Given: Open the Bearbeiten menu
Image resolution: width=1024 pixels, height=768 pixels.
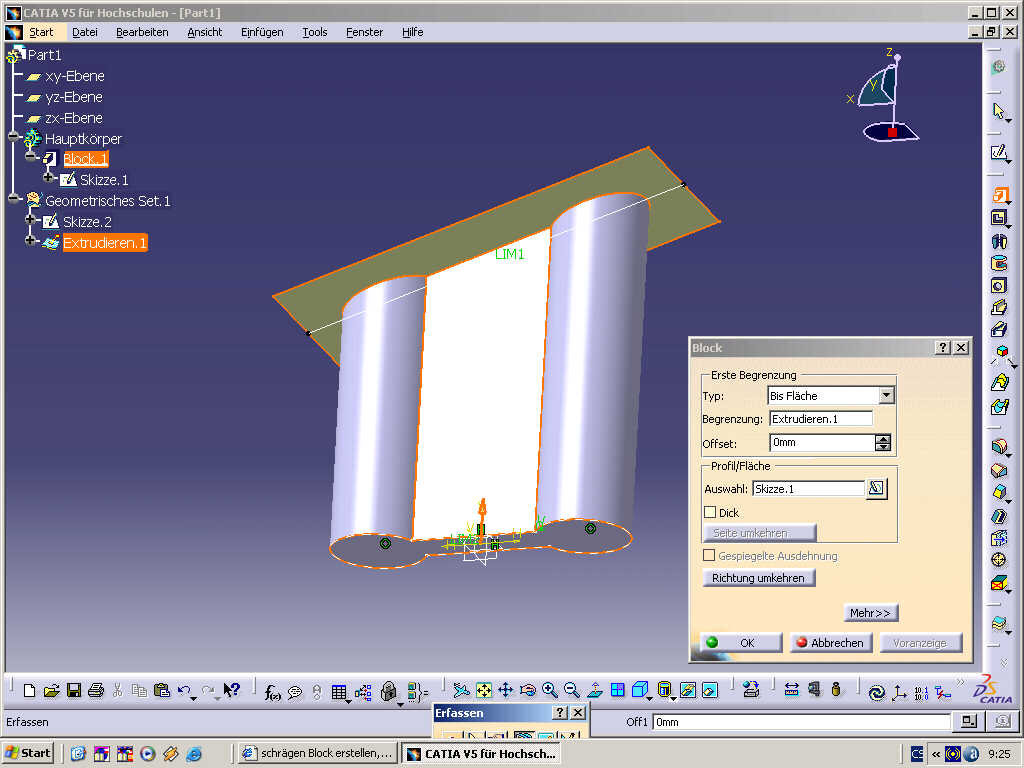Looking at the screenshot, I should point(142,32).
